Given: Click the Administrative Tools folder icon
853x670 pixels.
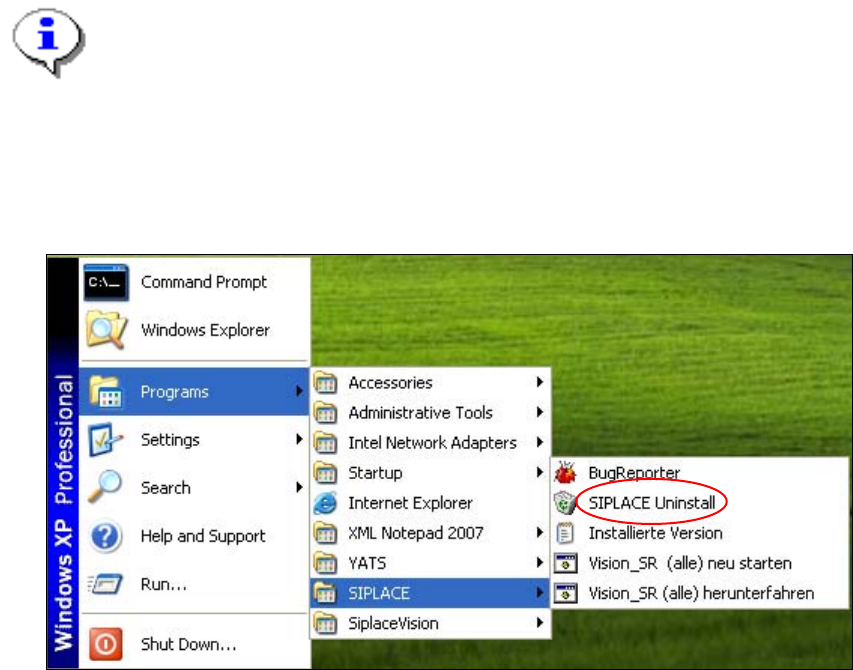Looking at the screenshot, I should click(325, 412).
